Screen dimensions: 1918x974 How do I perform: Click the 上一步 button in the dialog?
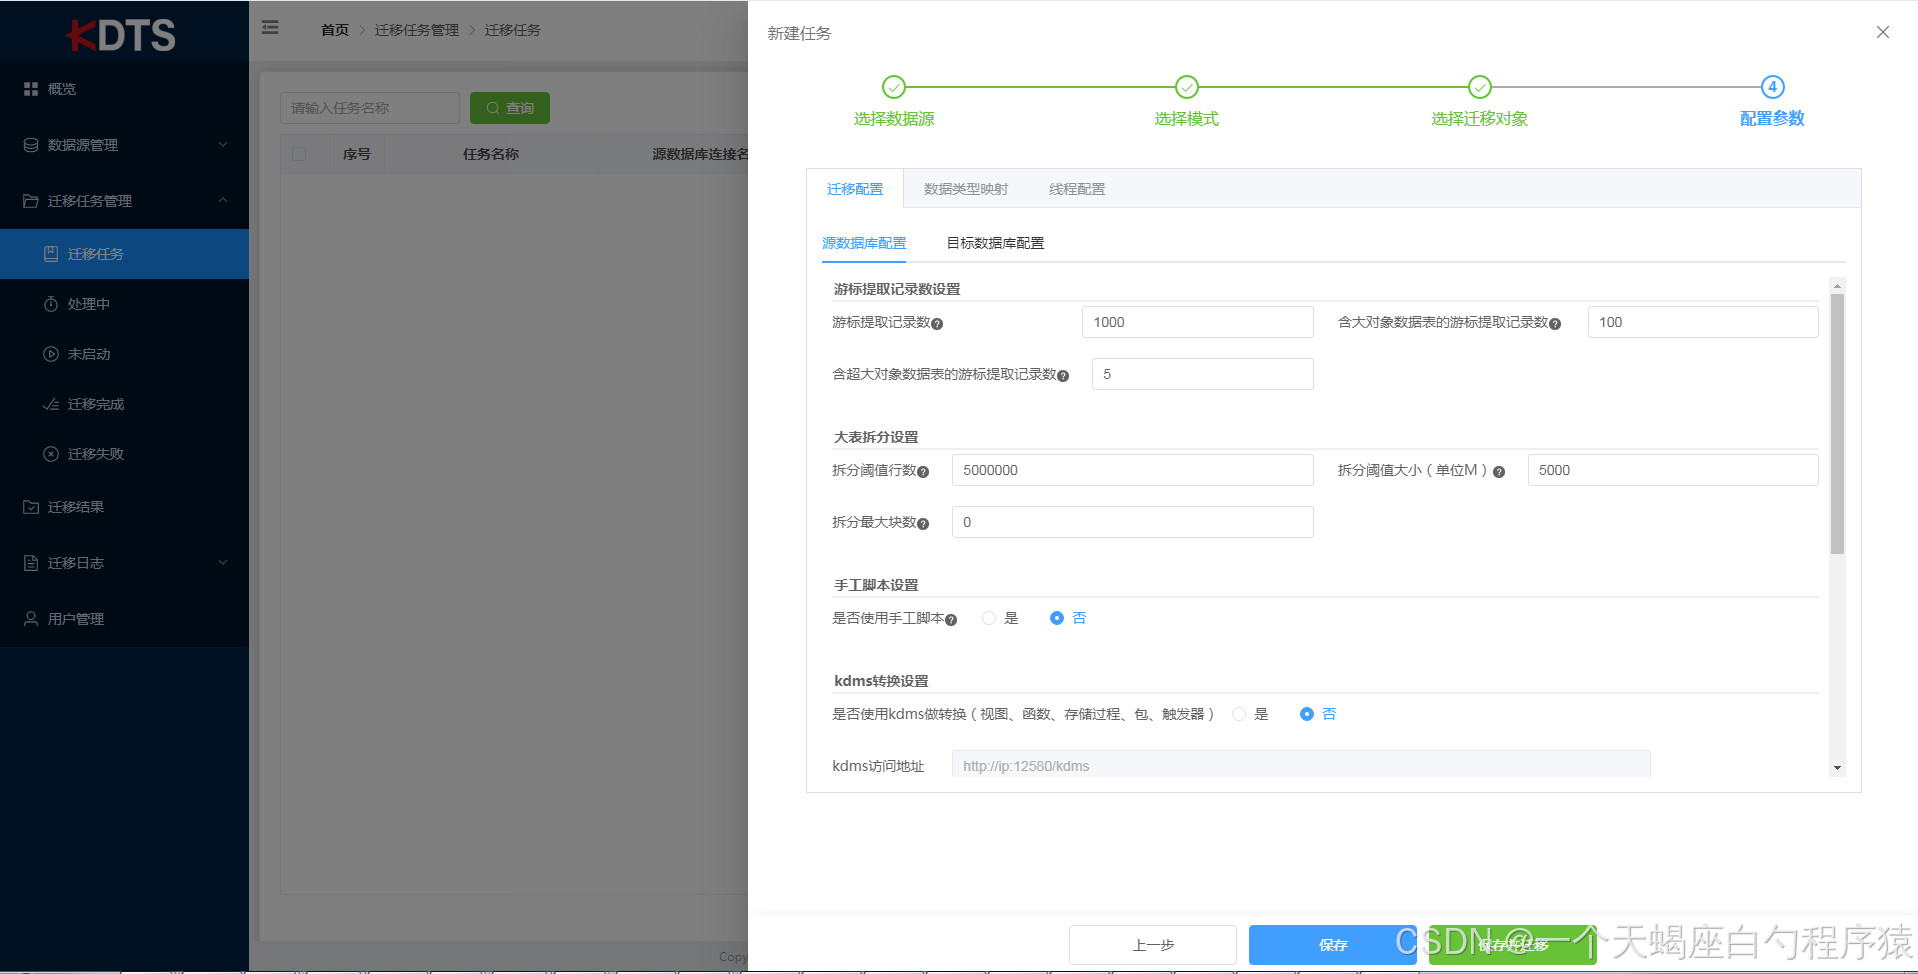(1152, 944)
